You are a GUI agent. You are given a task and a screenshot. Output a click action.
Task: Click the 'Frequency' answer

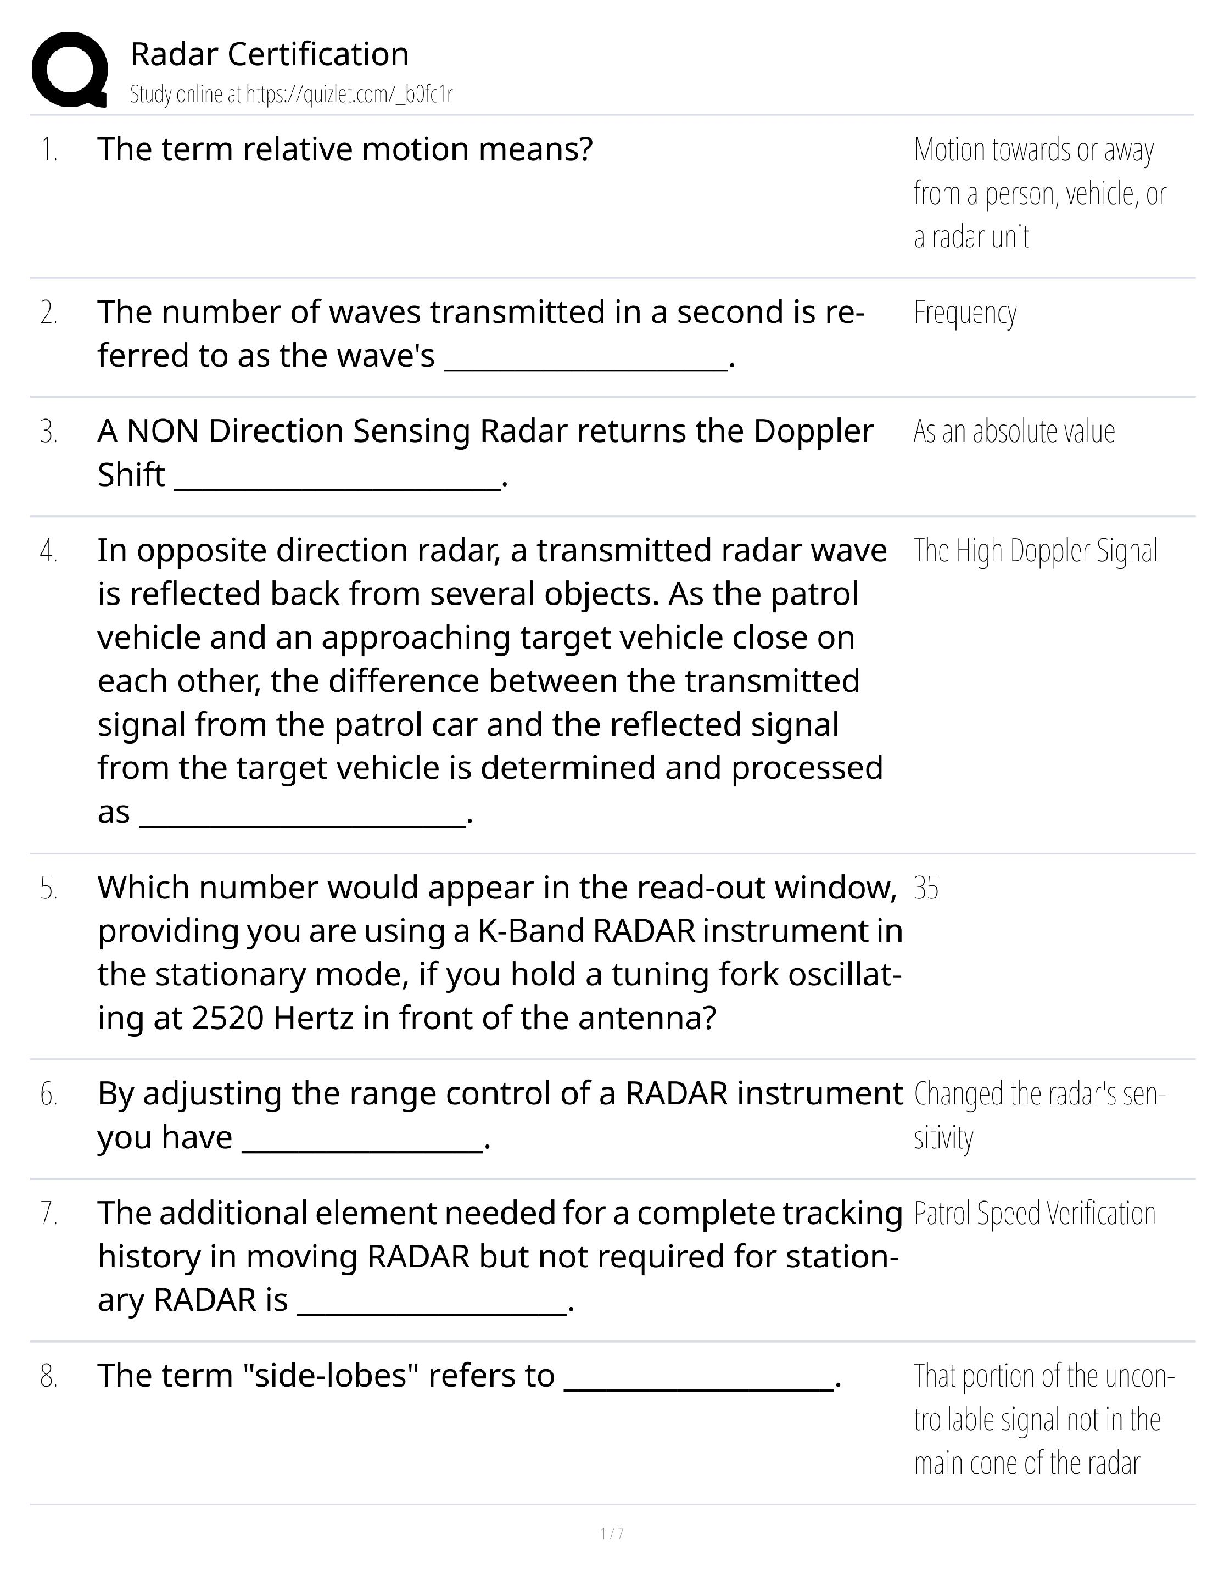pyautogui.click(x=965, y=314)
